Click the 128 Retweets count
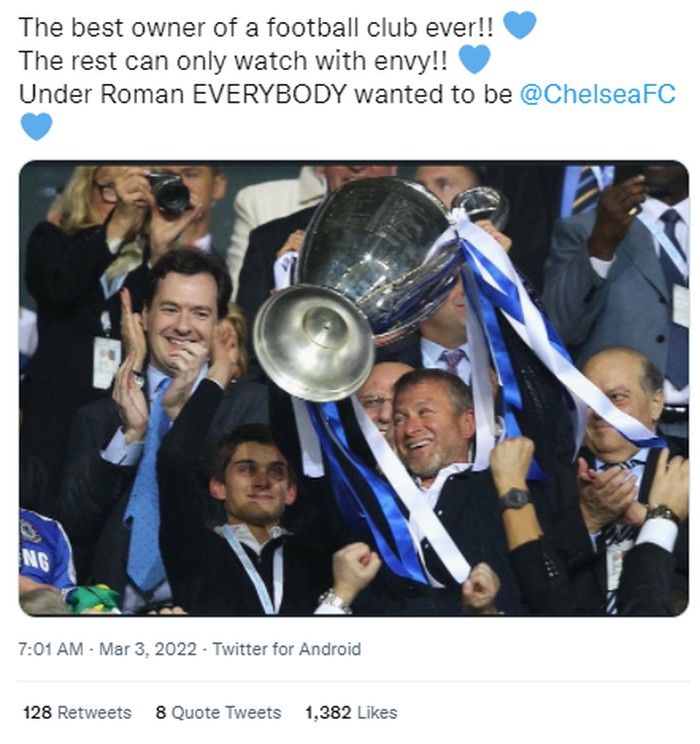Viewport: 700px width, 744px height. pos(77,713)
